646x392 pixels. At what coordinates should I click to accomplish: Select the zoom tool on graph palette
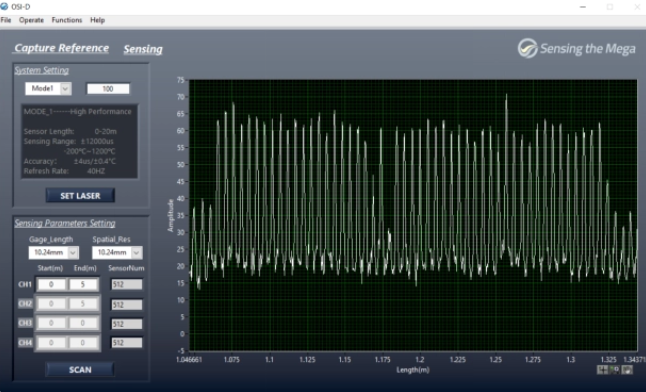(614, 370)
